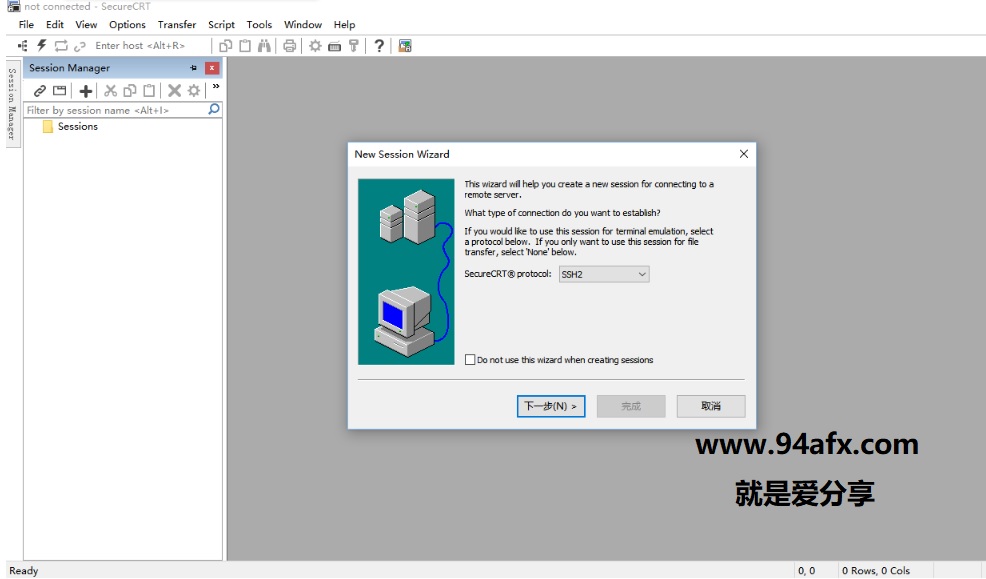Click the 'Ready' status bar text

click(24, 571)
